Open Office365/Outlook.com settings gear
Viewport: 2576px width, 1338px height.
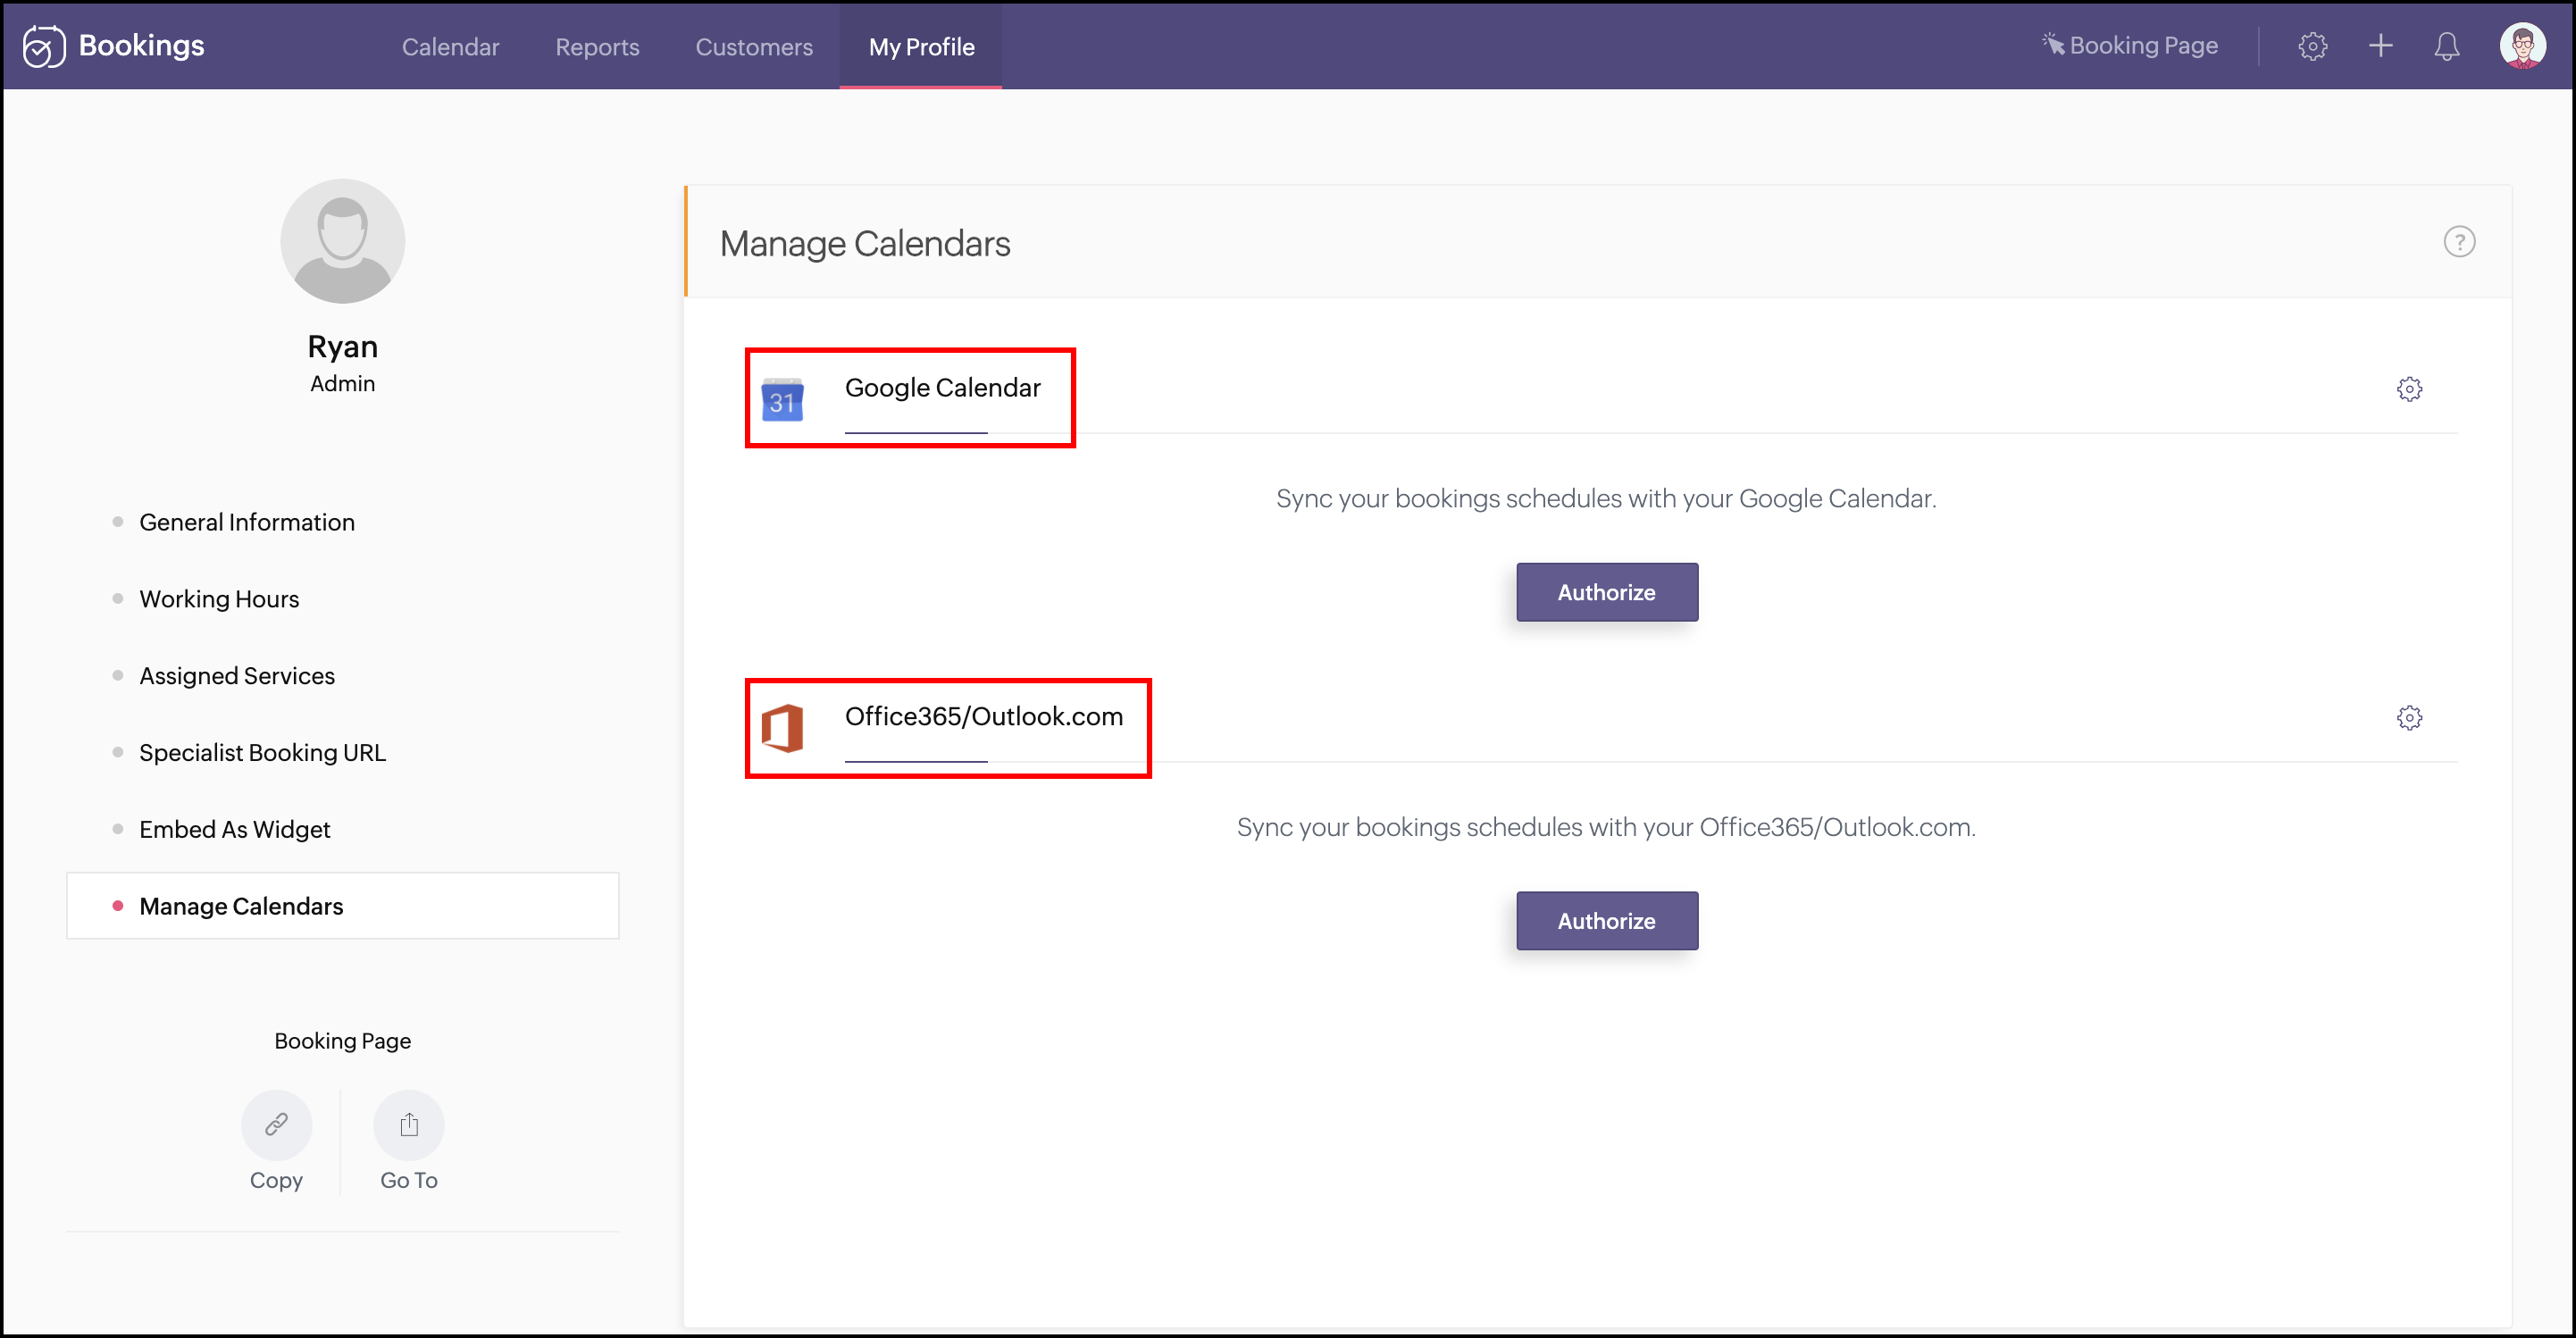(2409, 718)
